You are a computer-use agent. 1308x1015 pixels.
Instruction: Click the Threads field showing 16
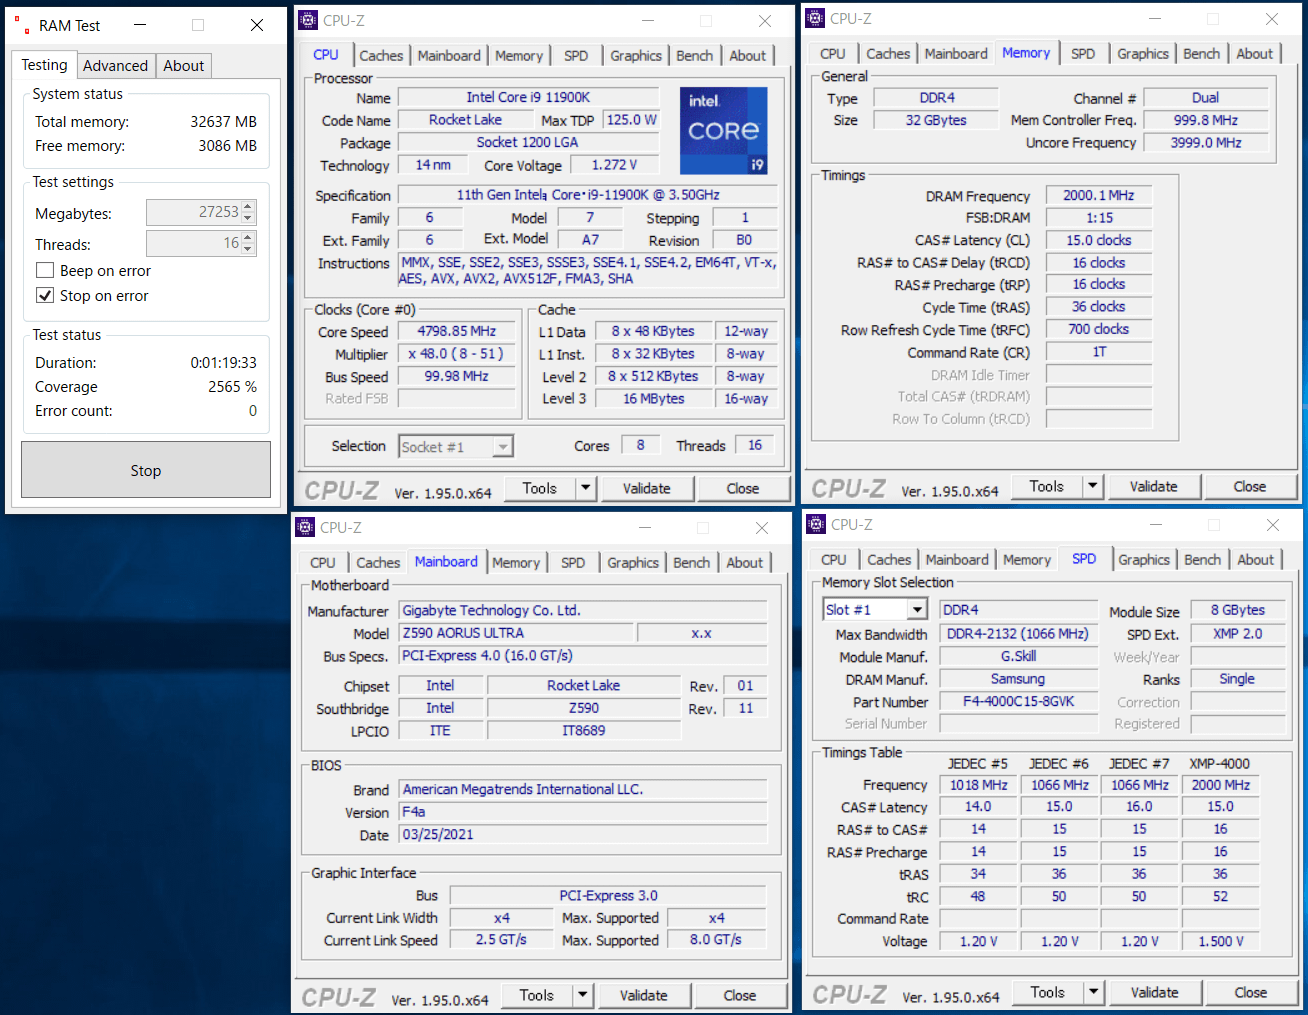pyautogui.click(x=194, y=243)
